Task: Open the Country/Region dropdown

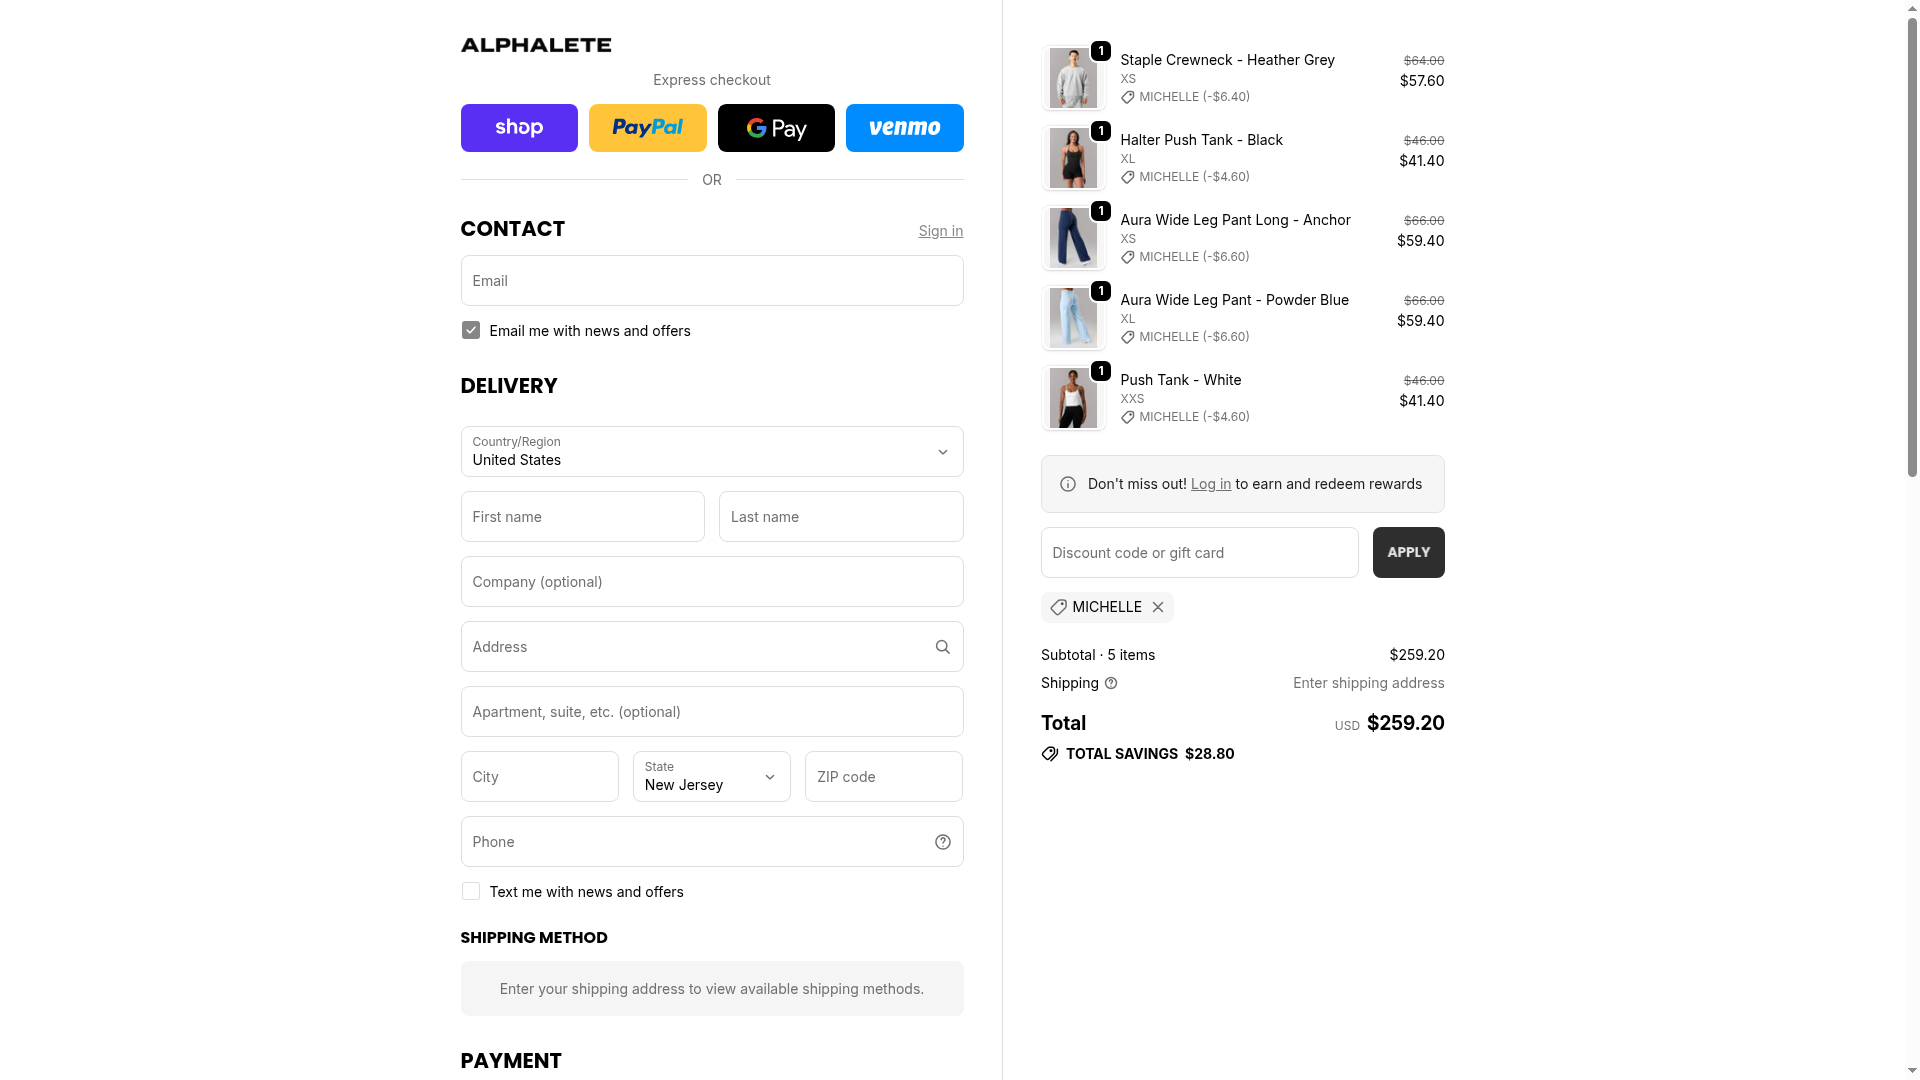Action: 711,452
